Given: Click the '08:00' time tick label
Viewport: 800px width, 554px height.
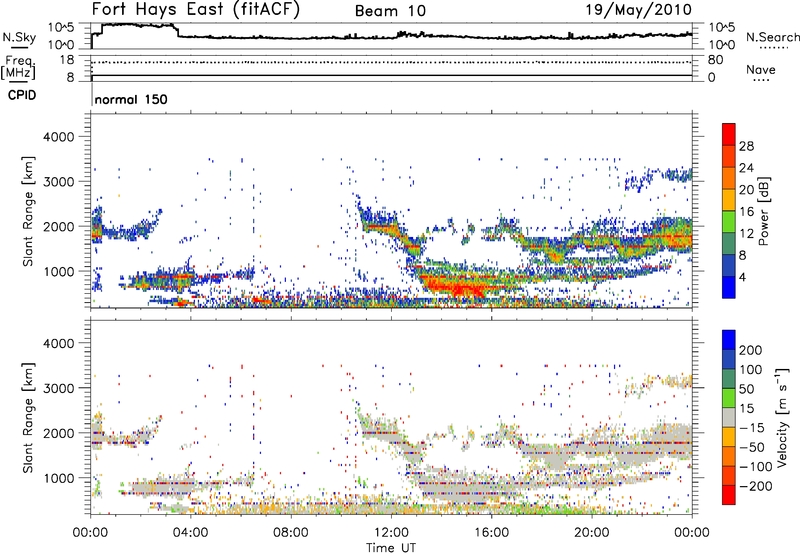Looking at the screenshot, I should pos(291,533).
